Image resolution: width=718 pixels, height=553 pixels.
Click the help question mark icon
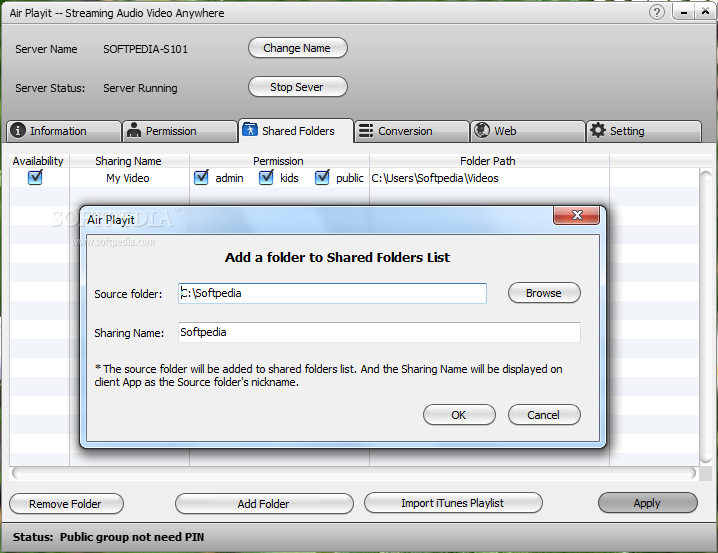coord(657,12)
